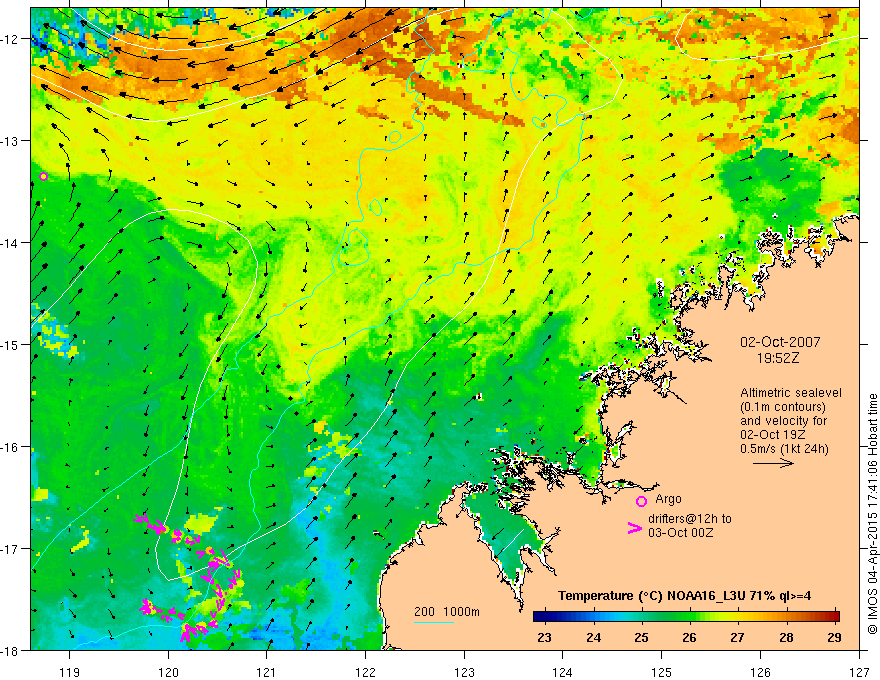880x680 pixels.
Task: Click the 121 longitude axis label
Action: [267, 672]
